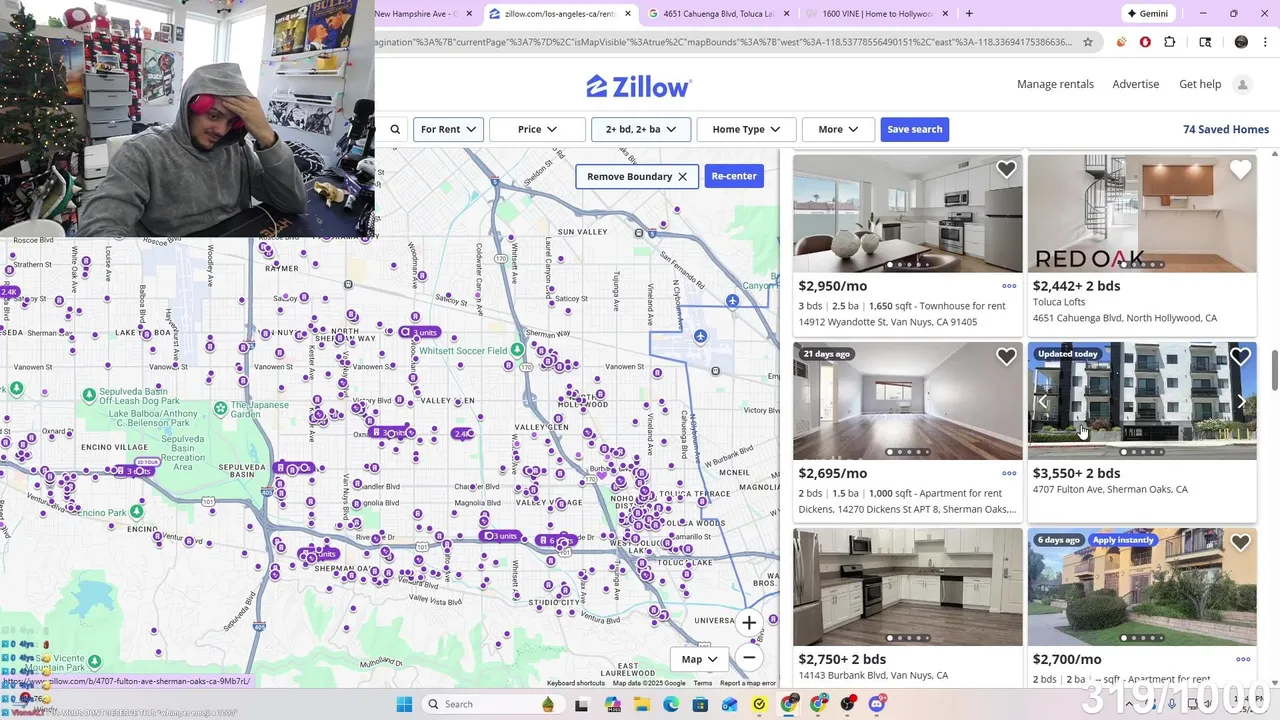
Task: Open the $2,950/mo listing photo
Action: [908, 213]
